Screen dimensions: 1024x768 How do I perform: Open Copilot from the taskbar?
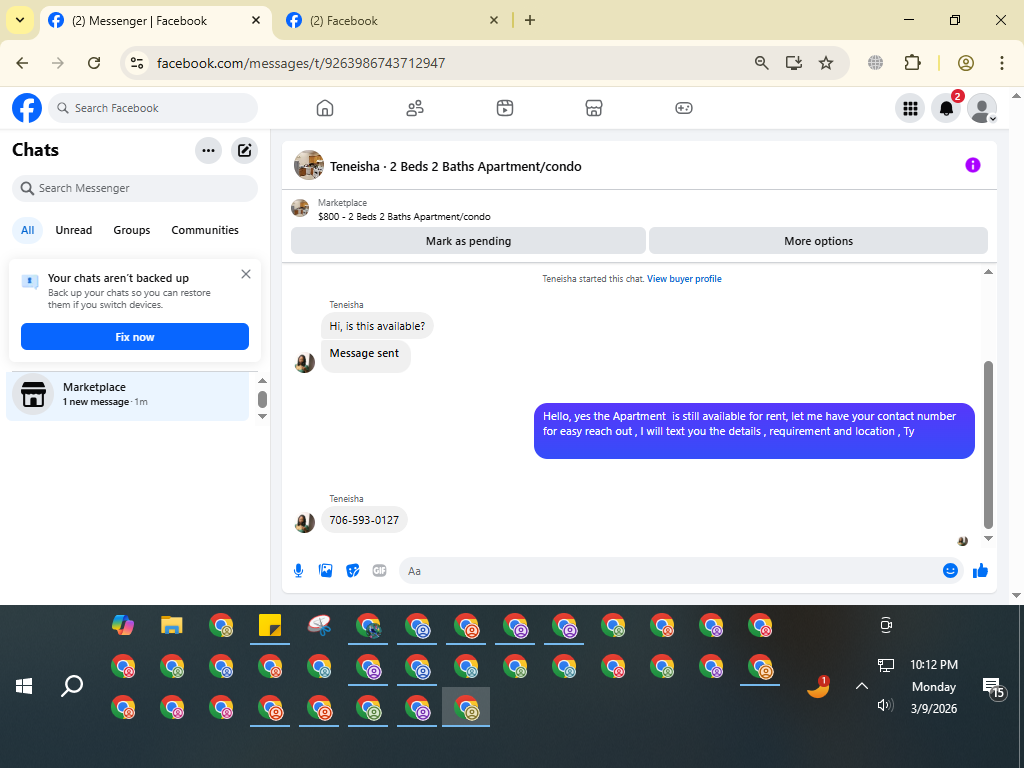(123, 625)
